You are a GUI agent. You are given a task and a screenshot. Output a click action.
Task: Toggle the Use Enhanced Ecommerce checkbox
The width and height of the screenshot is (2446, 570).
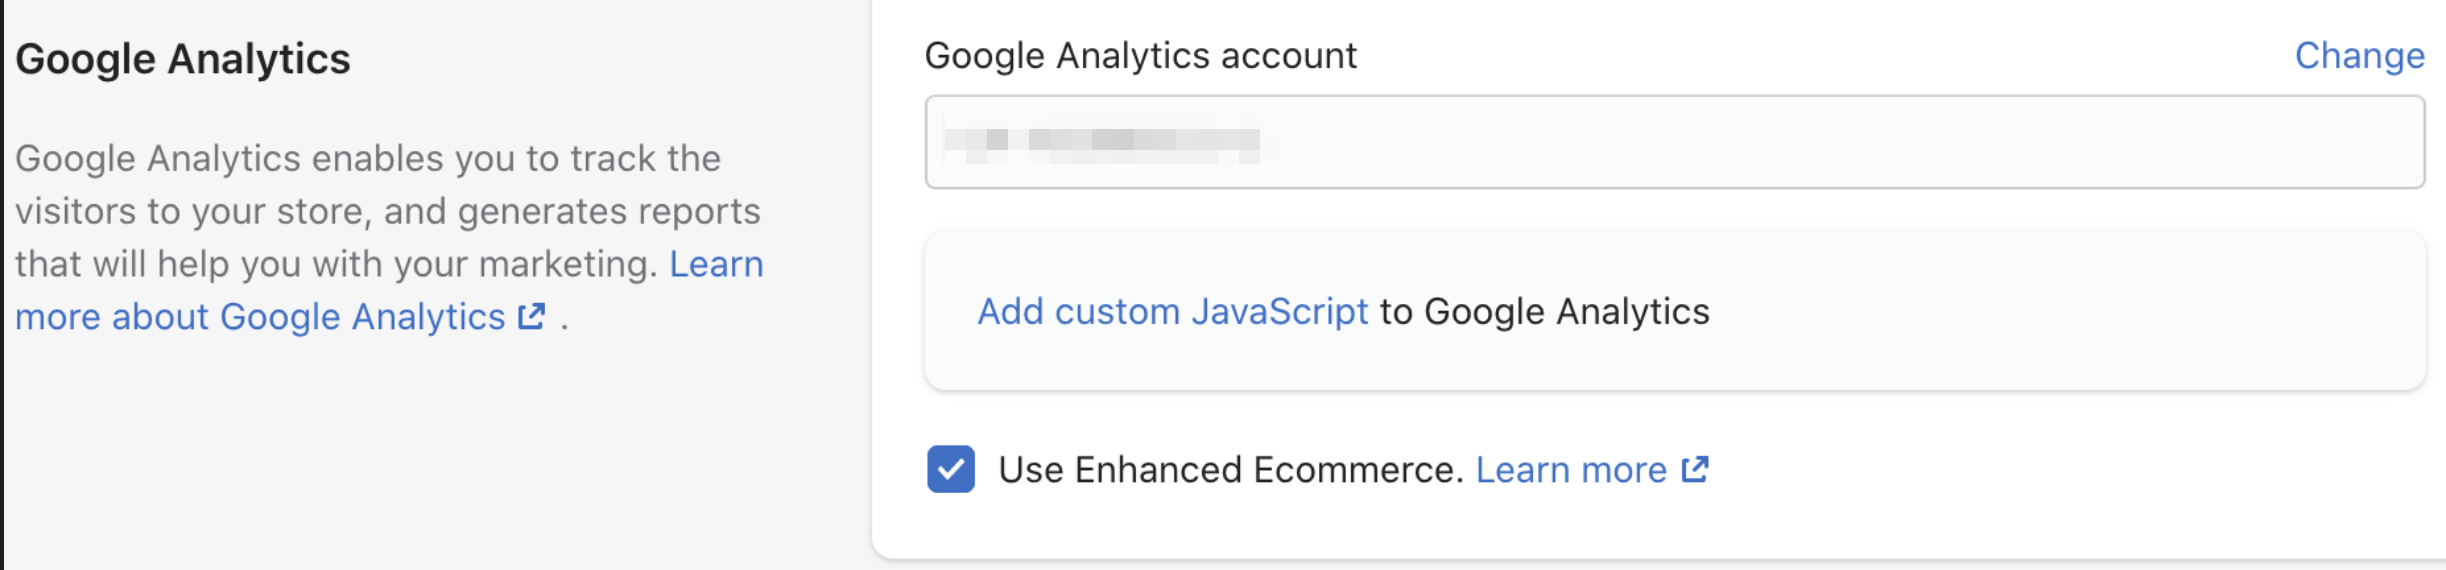pos(951,469)
